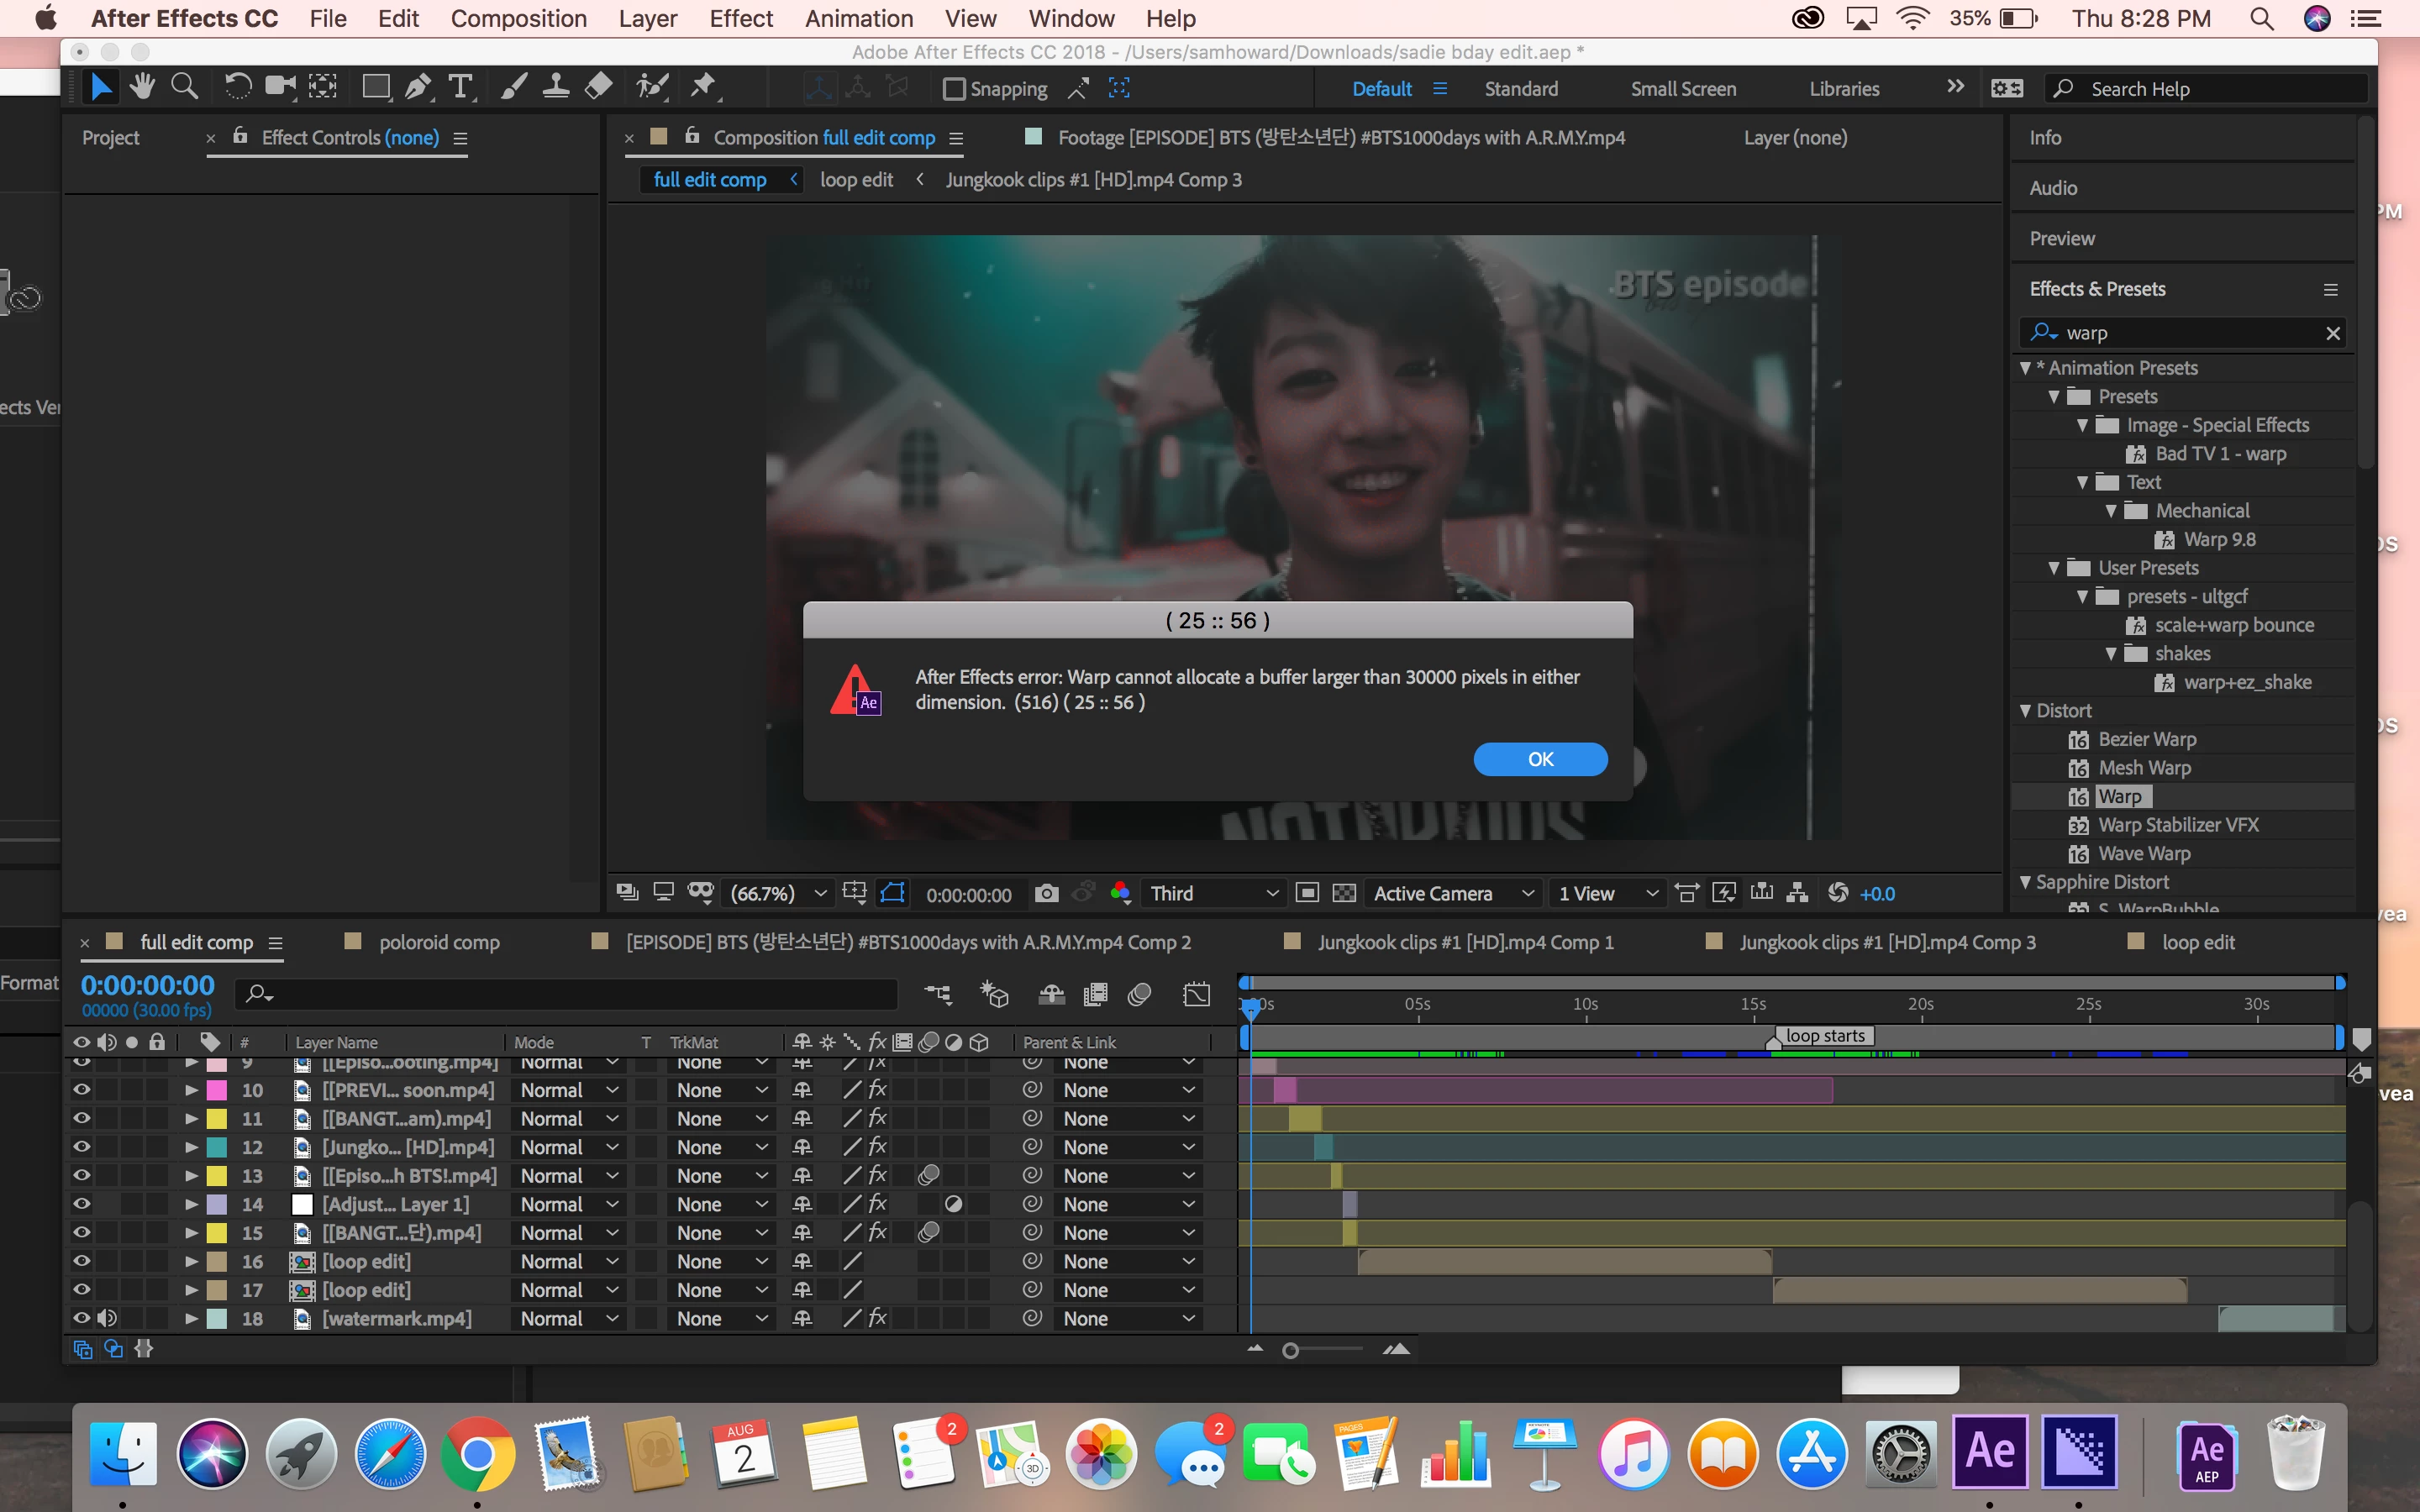The width and height of the screenshot is (2420, 1512).
Task: Collapse the Distort effects category
Action: [2025, 711]
